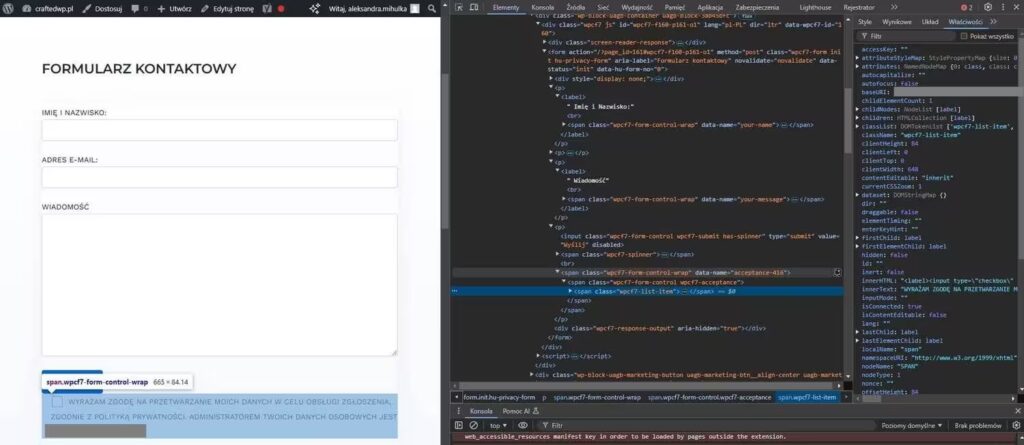The height and width of the screenshot is (445, 1024).
Task: Create live expression with the eye icon
Action: pos(523,425)
